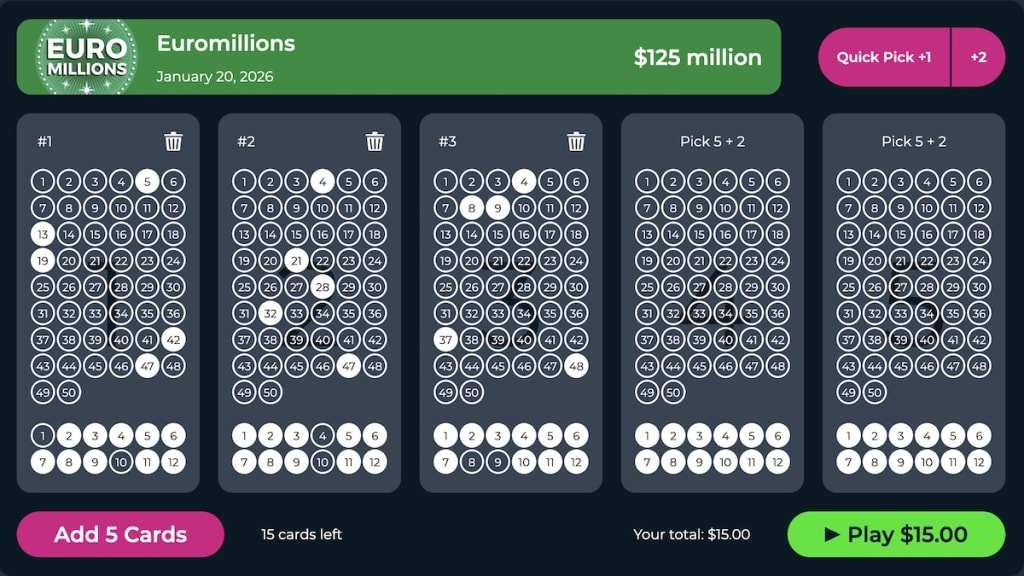The image size is (1024, 576).
Task: Deselect number 28 on card #2
Action: tap(320, 288)
